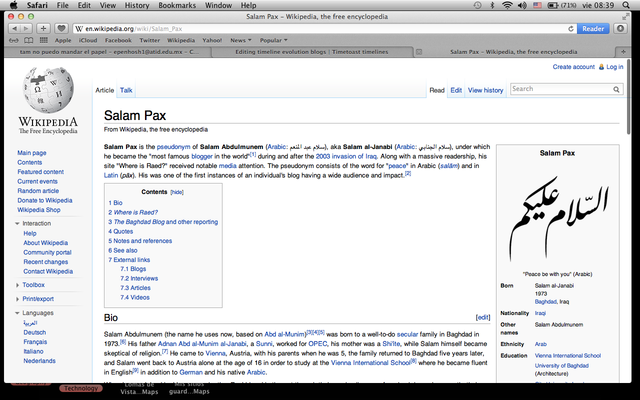Click the Wikipedia bookmark in bookmarks bar

pos(181,40)
